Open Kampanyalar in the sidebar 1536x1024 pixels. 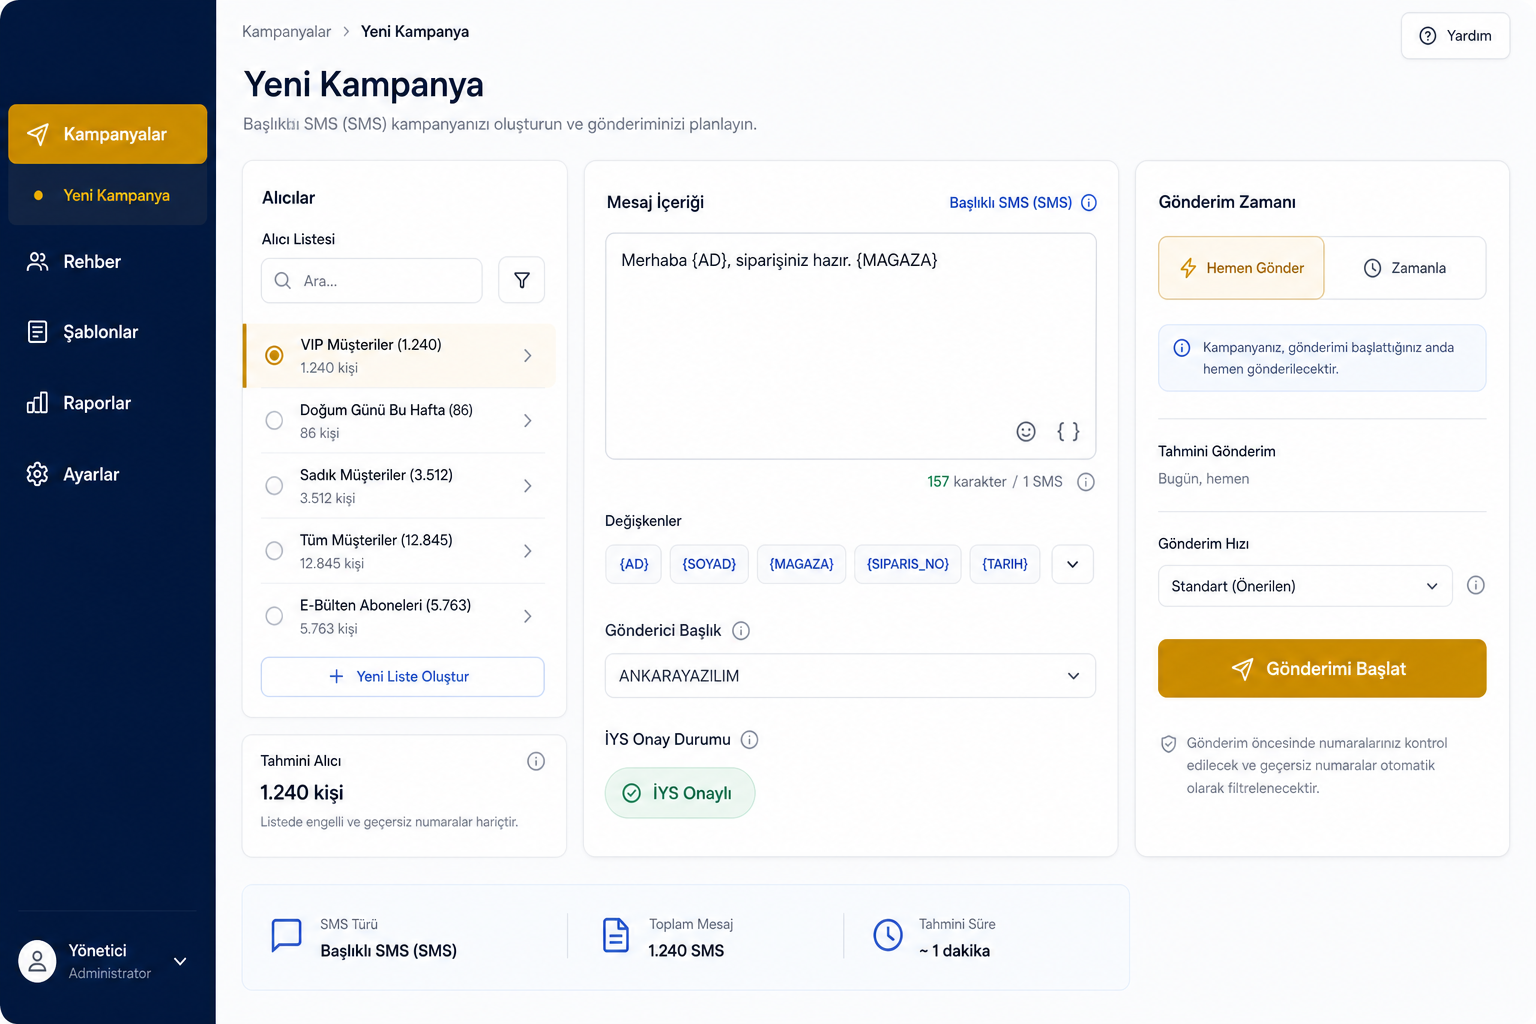click(108, 134)
